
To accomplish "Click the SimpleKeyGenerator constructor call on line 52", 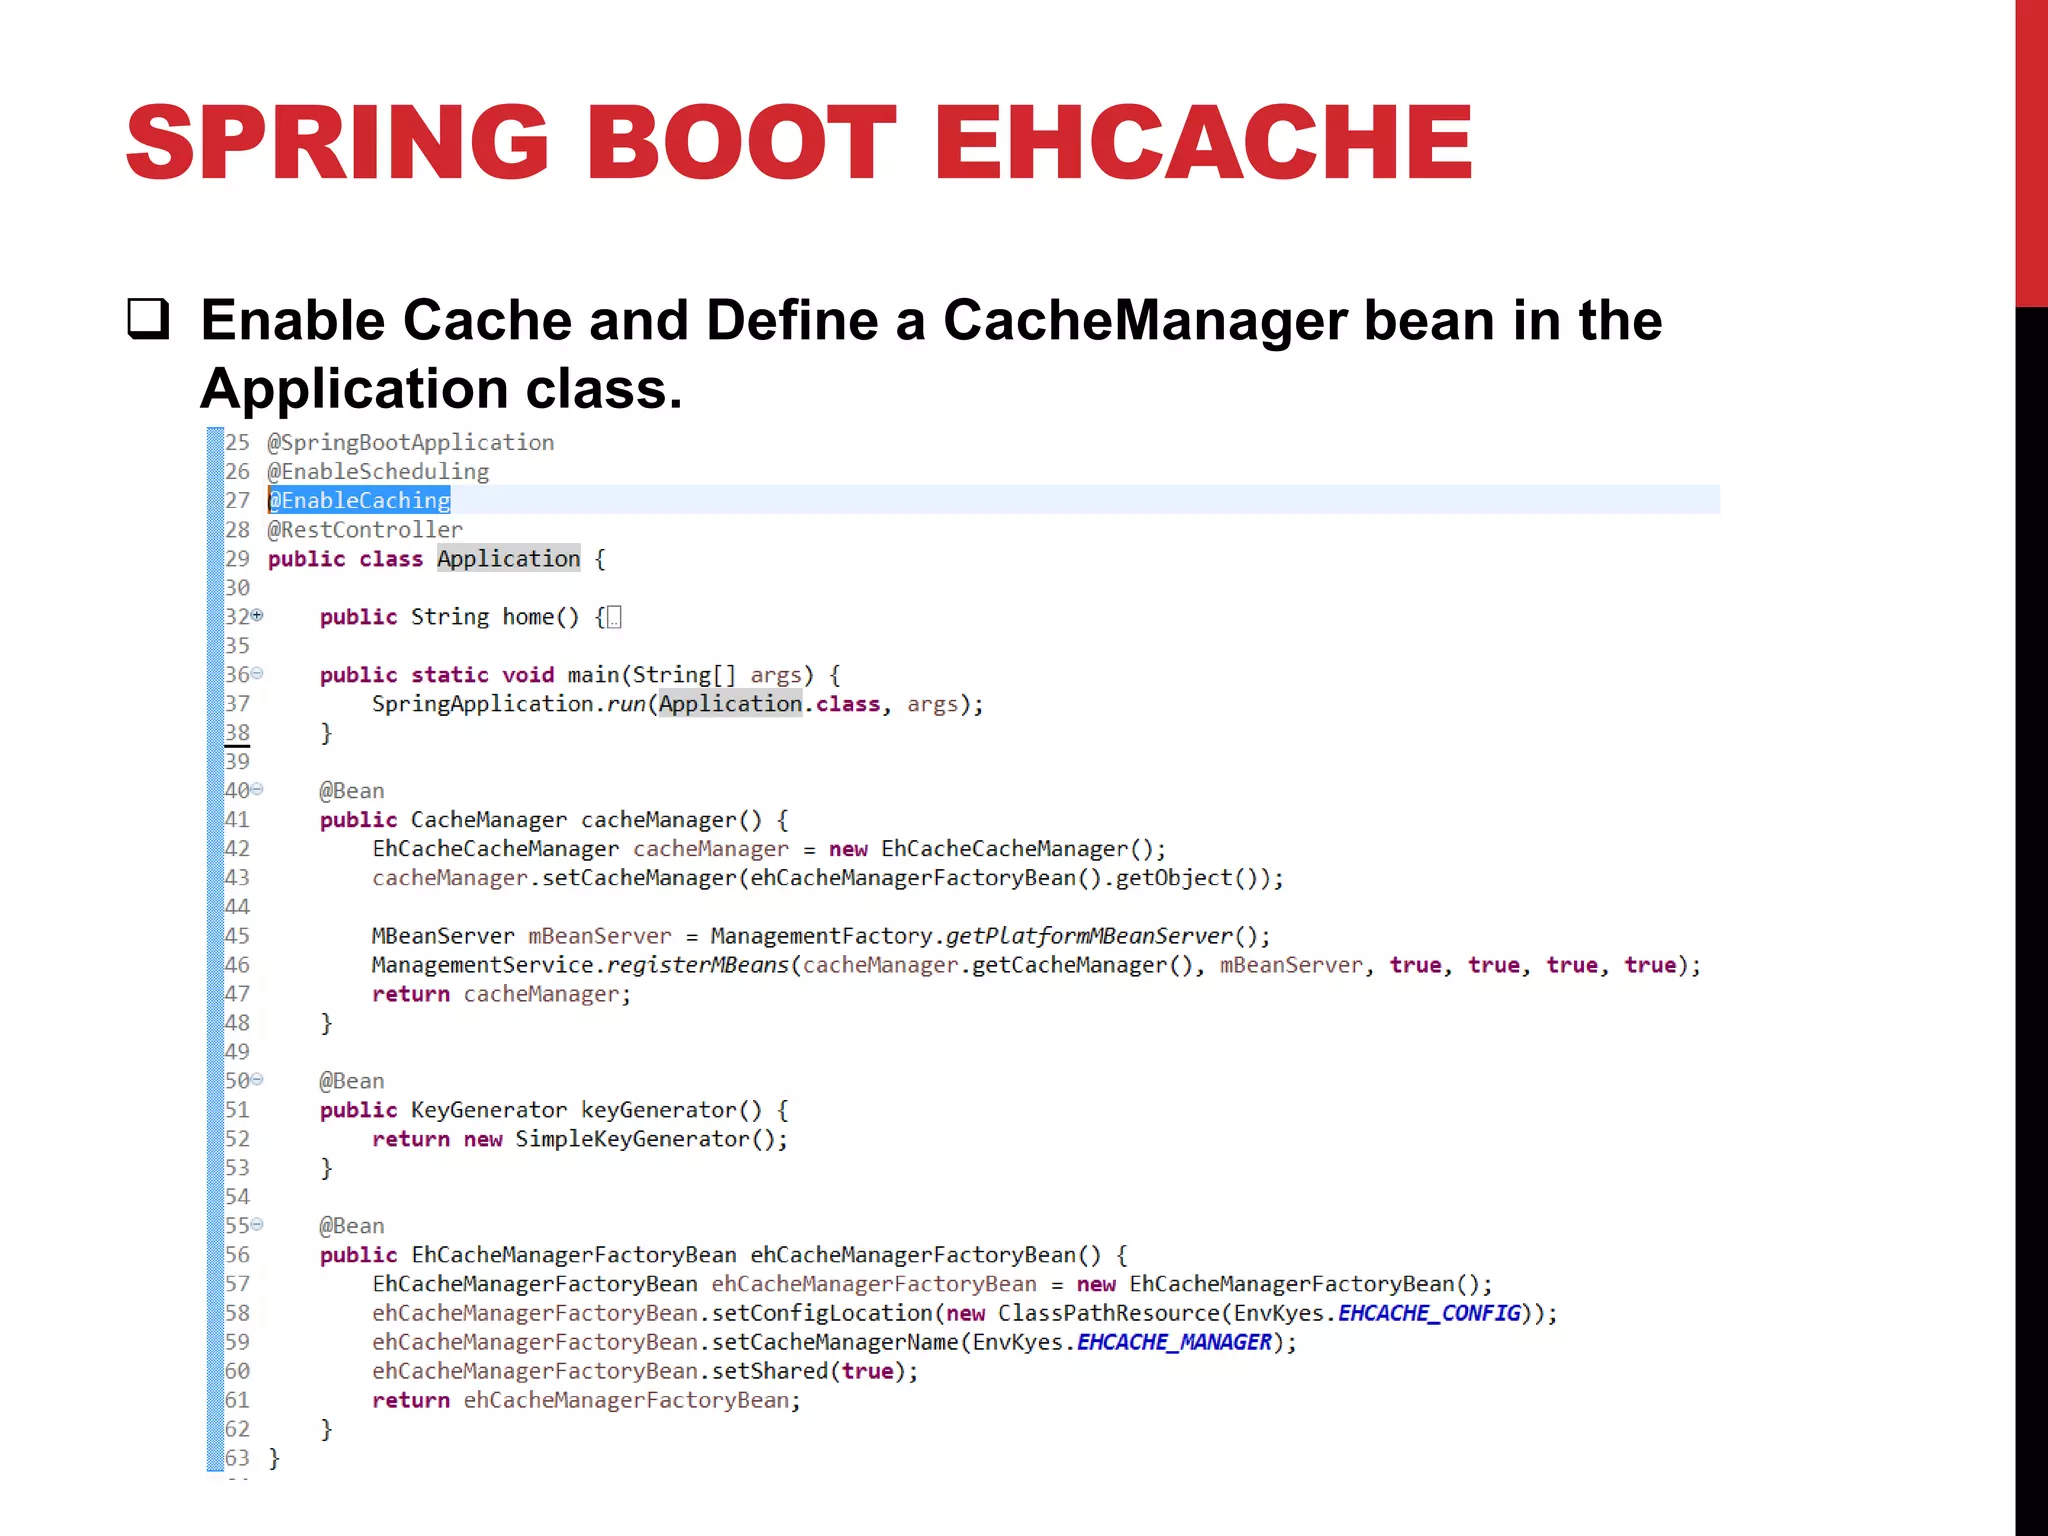I will (x=632, y=1138).
